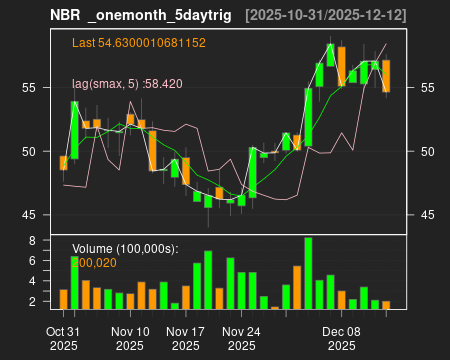This screenshot has height=360, width=450.
Task: Click the date range 2025-10-31/2025-12-12 label
Action: (x=326, y=15)
